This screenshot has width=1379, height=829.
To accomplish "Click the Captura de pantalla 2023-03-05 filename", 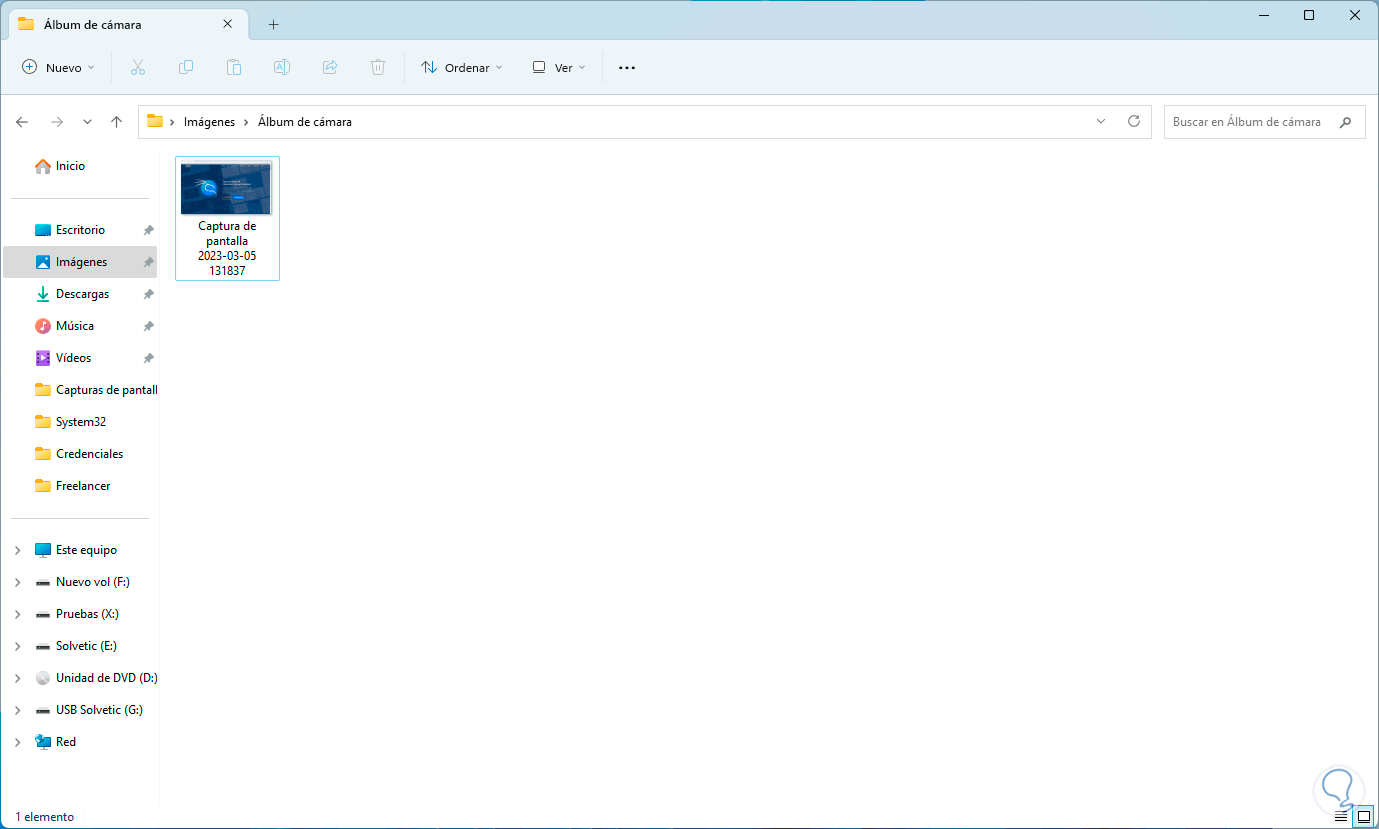I will (x=227, y=248).
